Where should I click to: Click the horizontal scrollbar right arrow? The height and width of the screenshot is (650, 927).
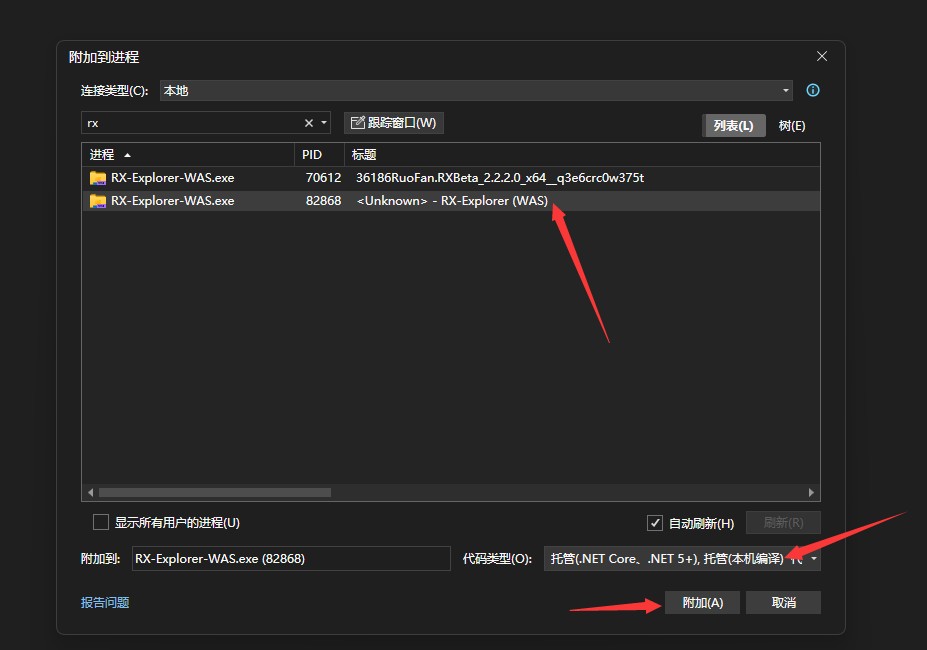coord(811,493)
